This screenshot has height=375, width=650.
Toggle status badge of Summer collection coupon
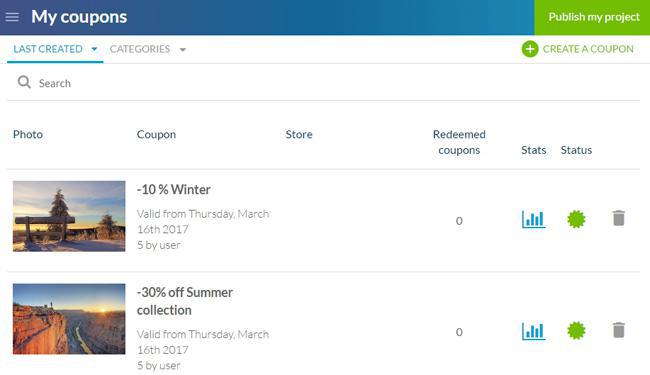coord(576,330)
